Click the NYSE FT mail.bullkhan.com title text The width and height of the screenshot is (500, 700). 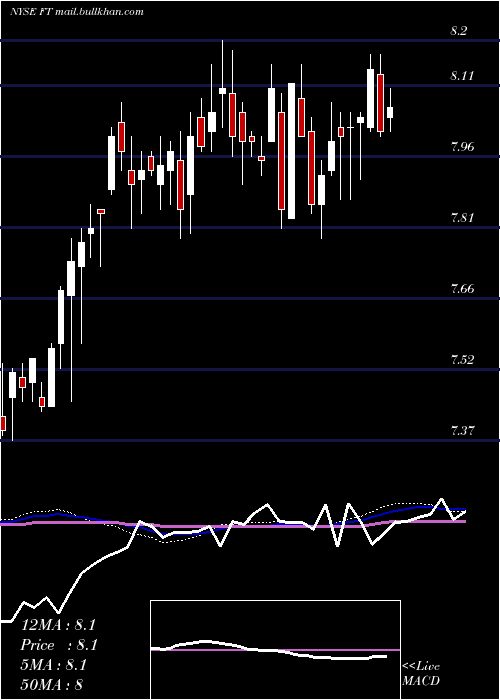(x=77, y=12)
